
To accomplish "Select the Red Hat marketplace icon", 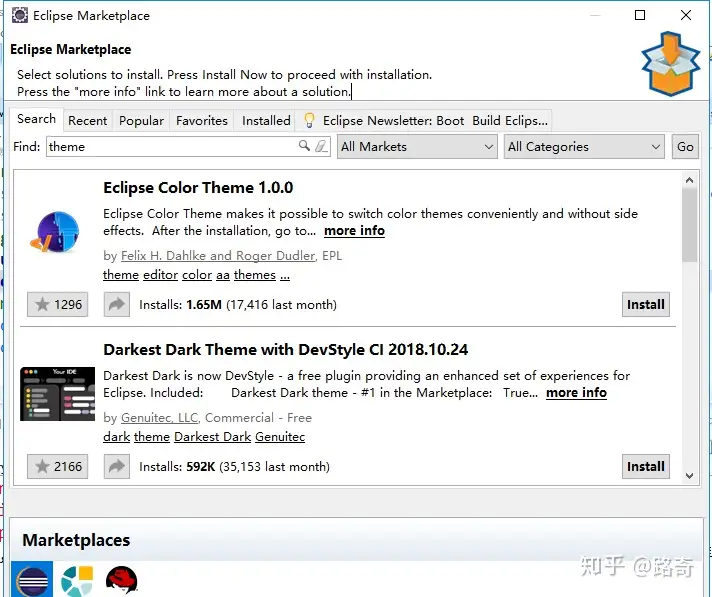I will point(121,580).
